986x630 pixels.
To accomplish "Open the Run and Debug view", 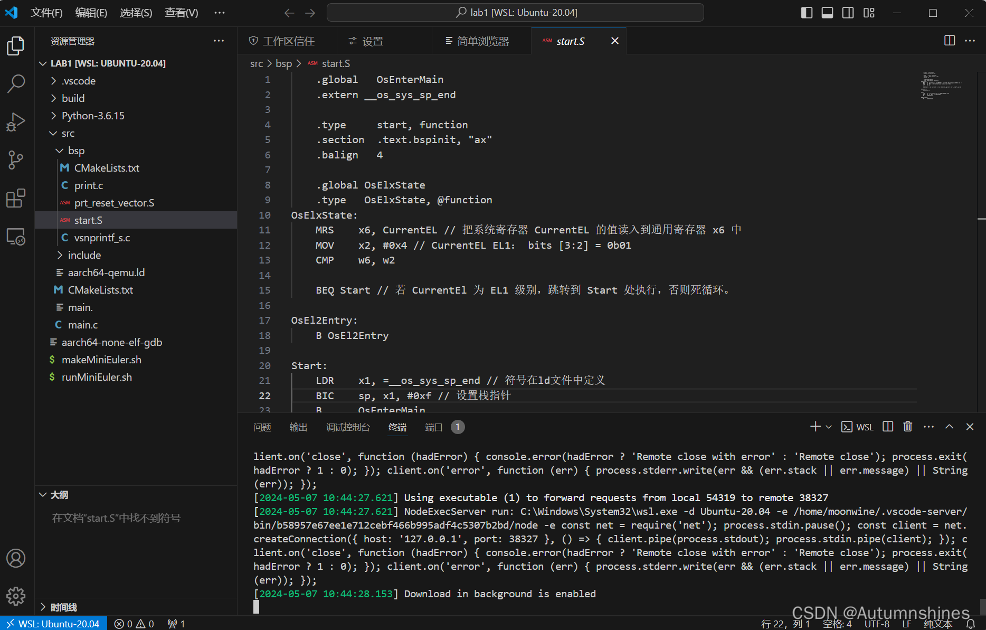I will pos(15,123).
